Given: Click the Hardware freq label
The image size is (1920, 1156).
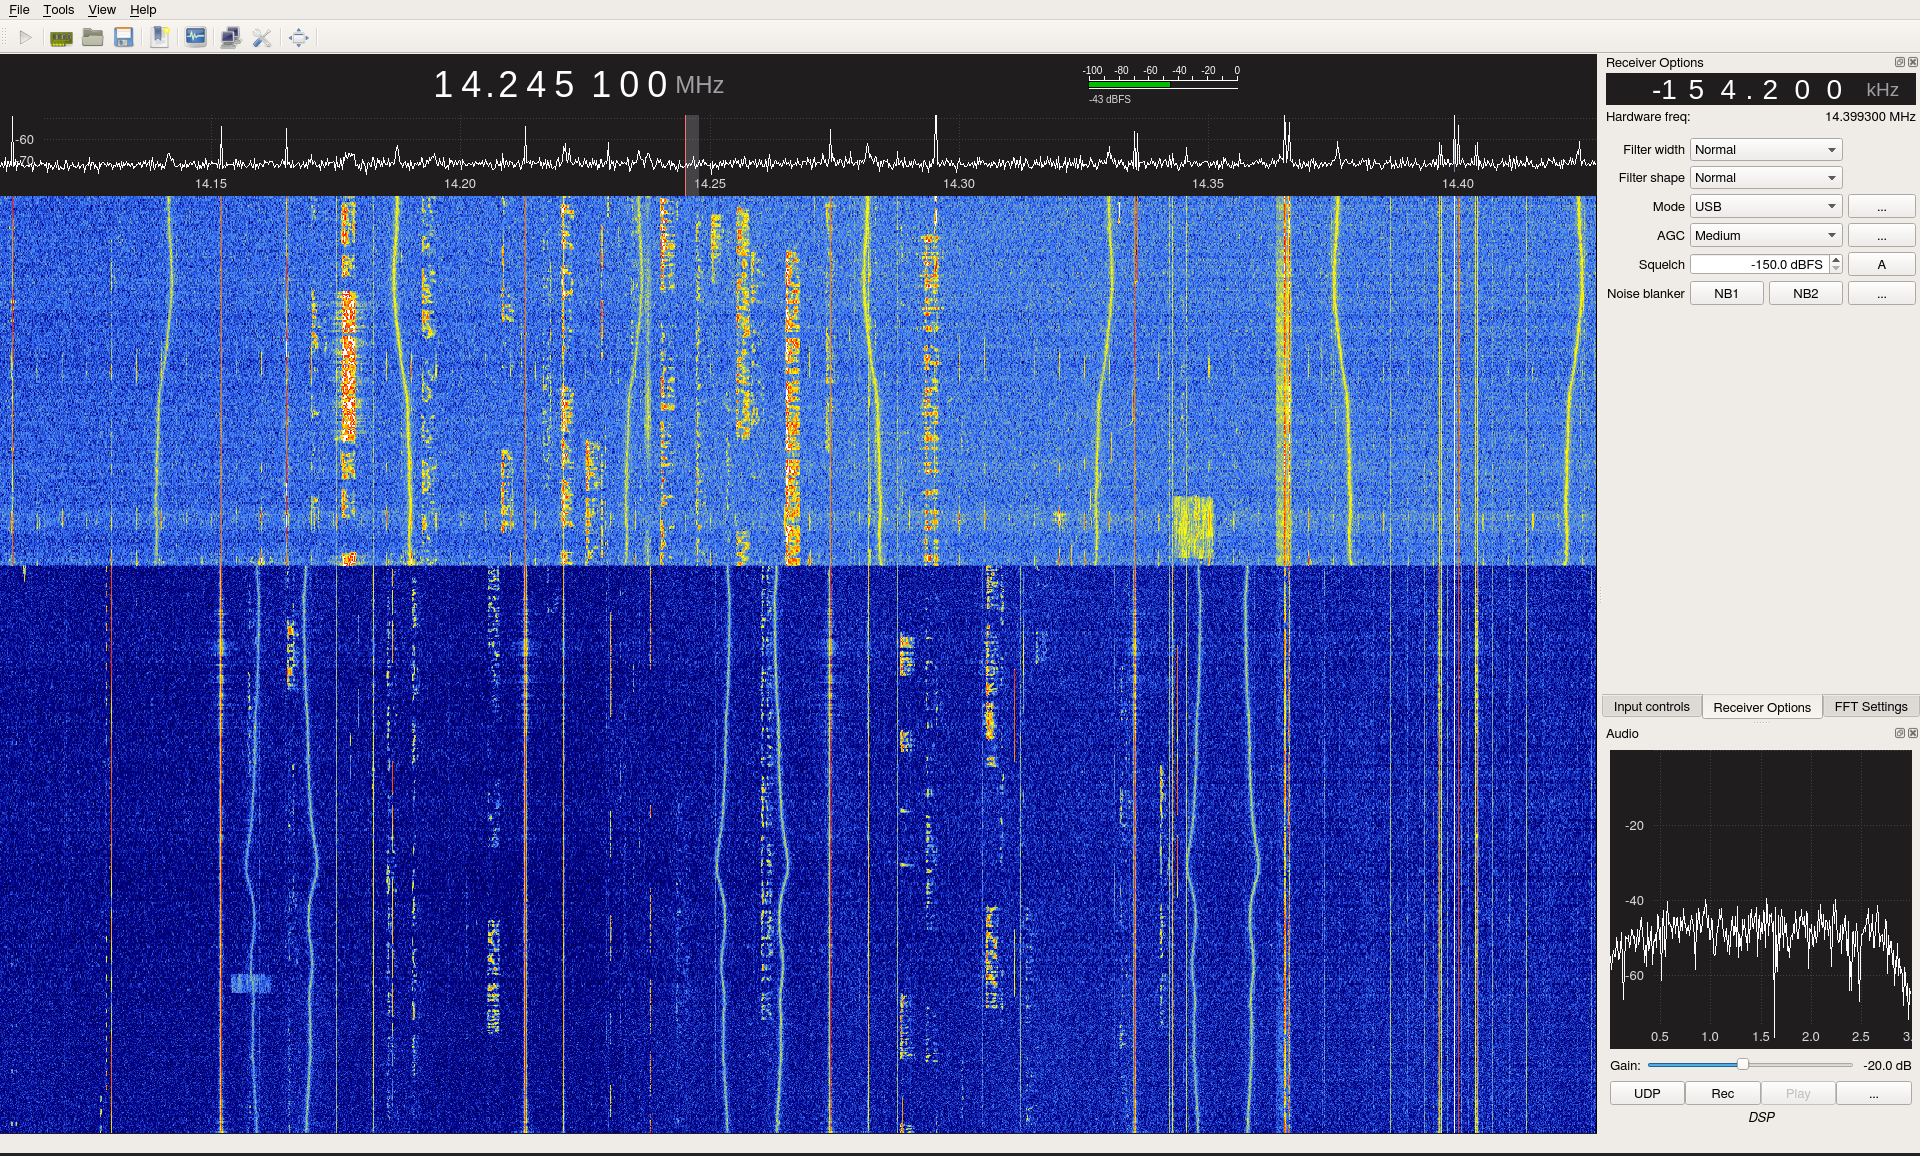Looking at the screenshot, I should click(x=1647, y=117).
